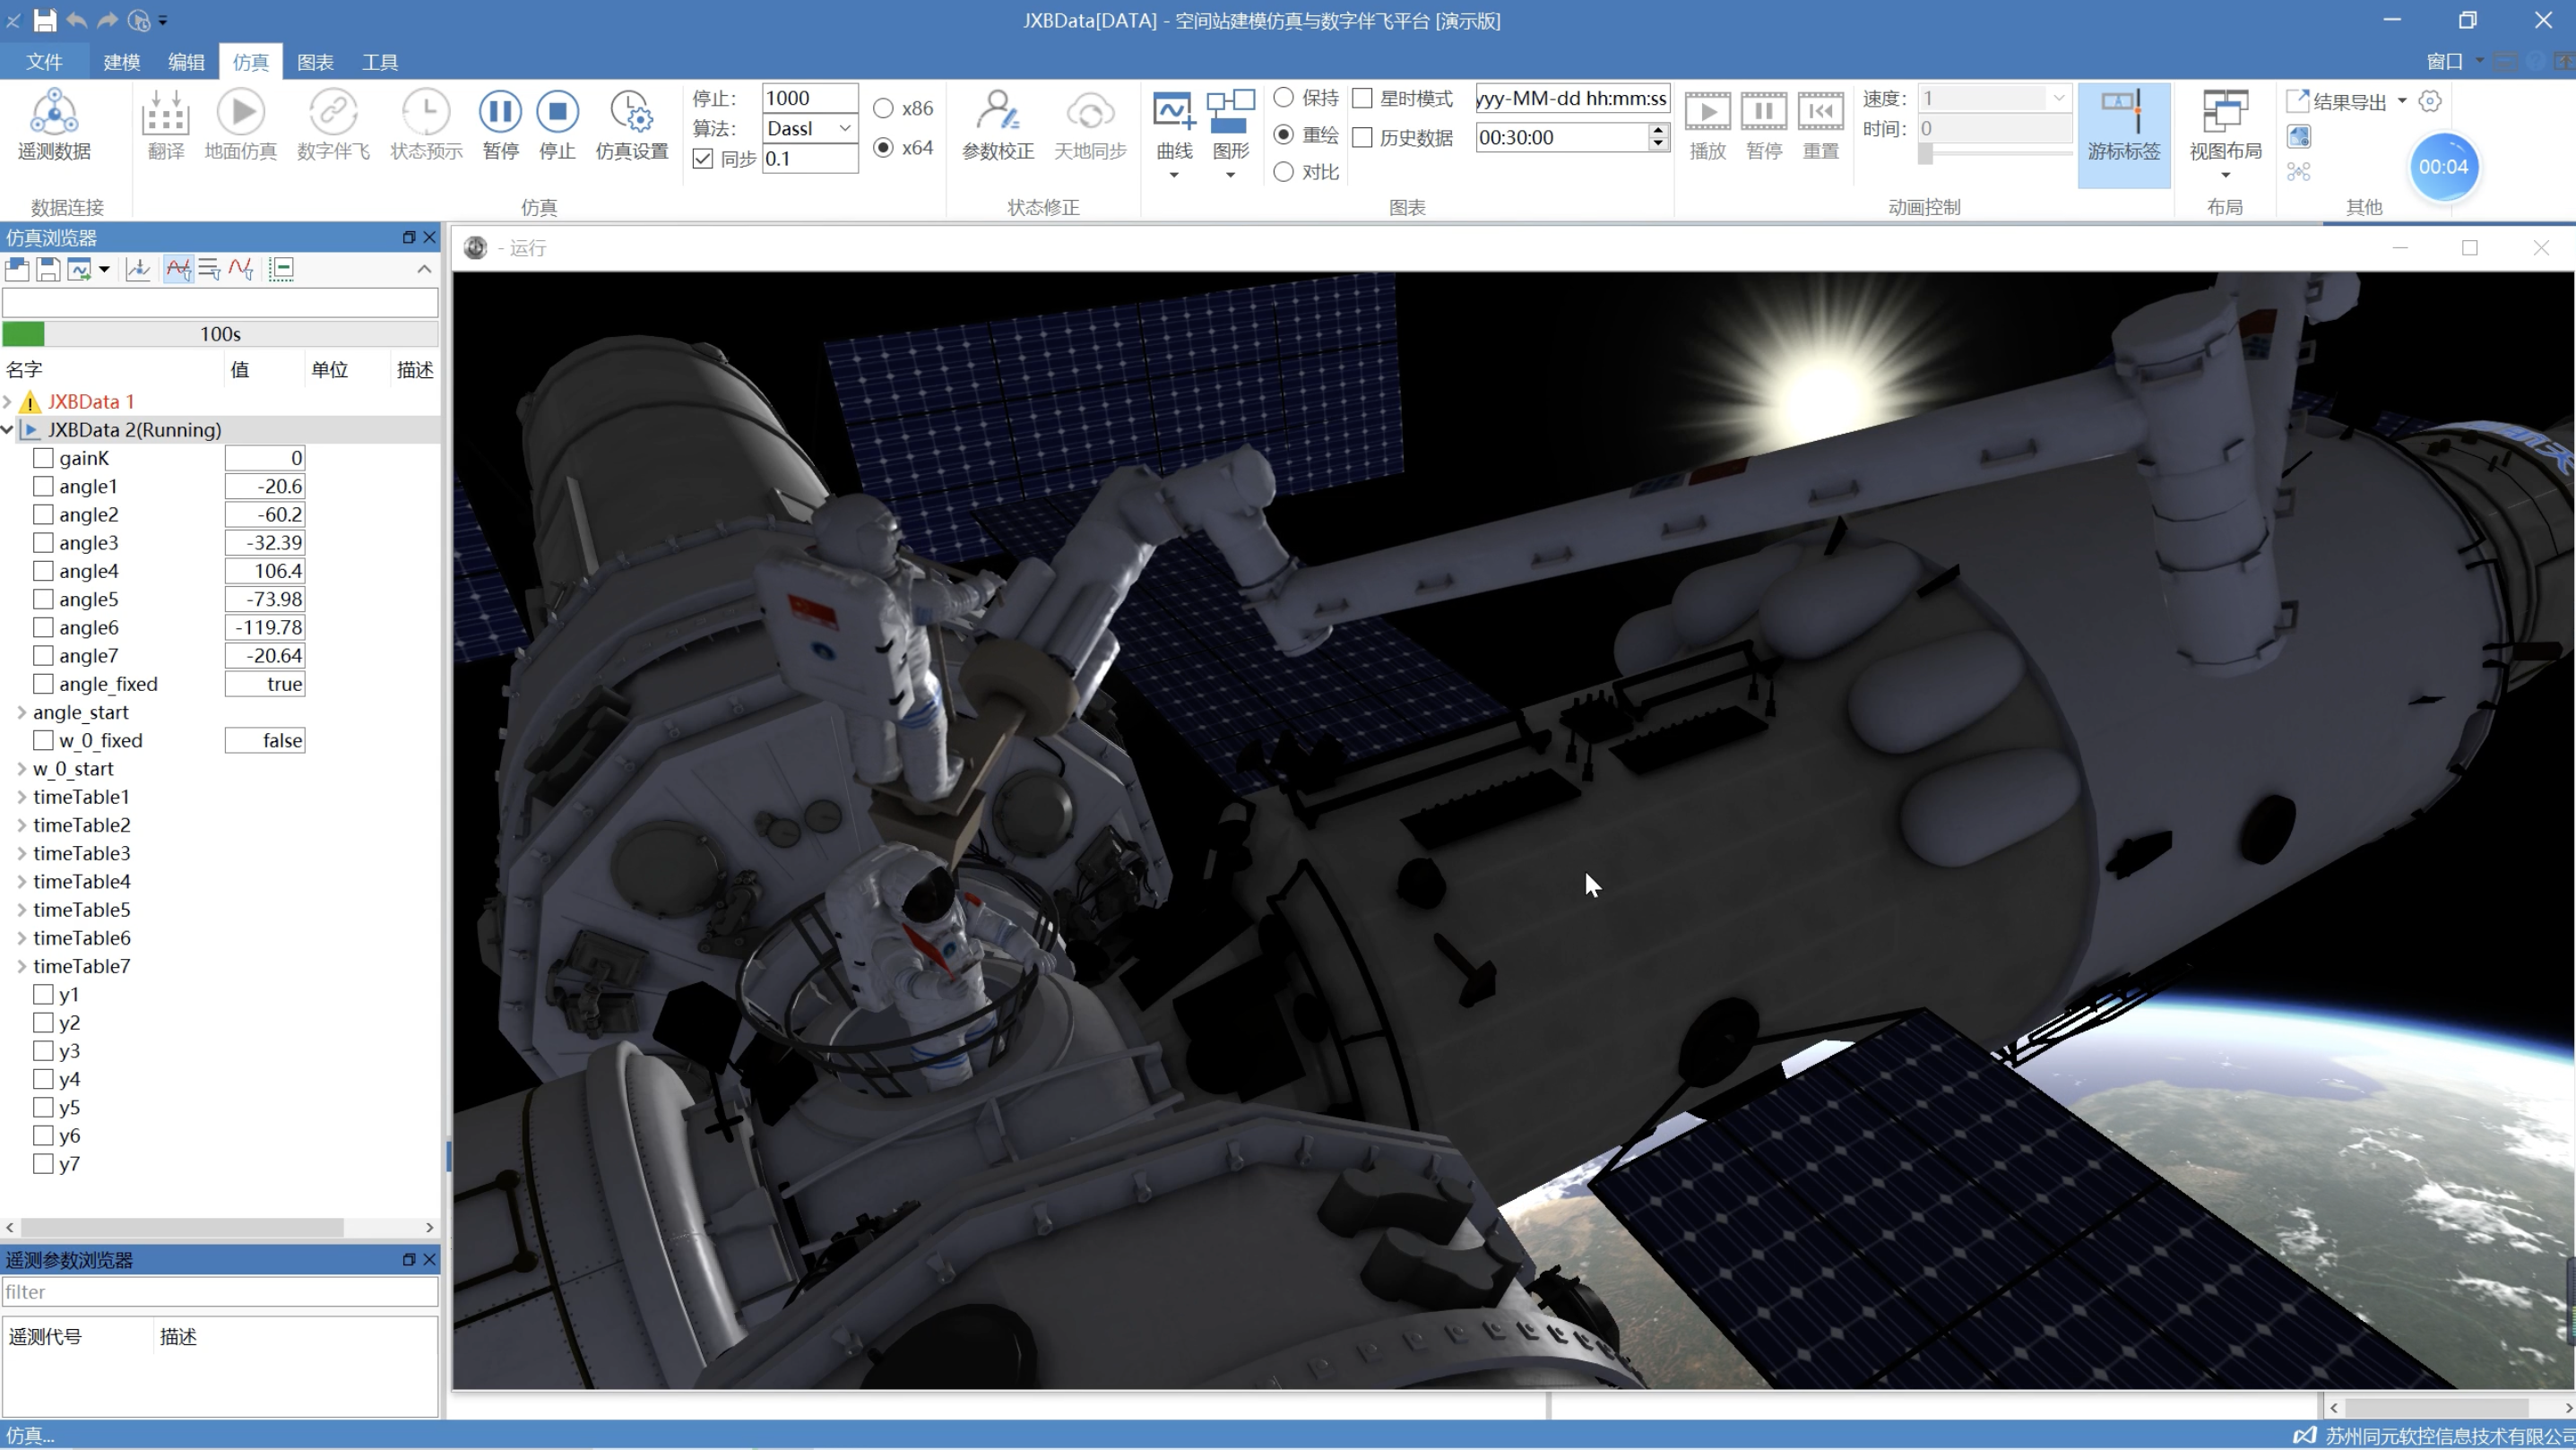Click the 结果导出 export results button

point(2340,101)
